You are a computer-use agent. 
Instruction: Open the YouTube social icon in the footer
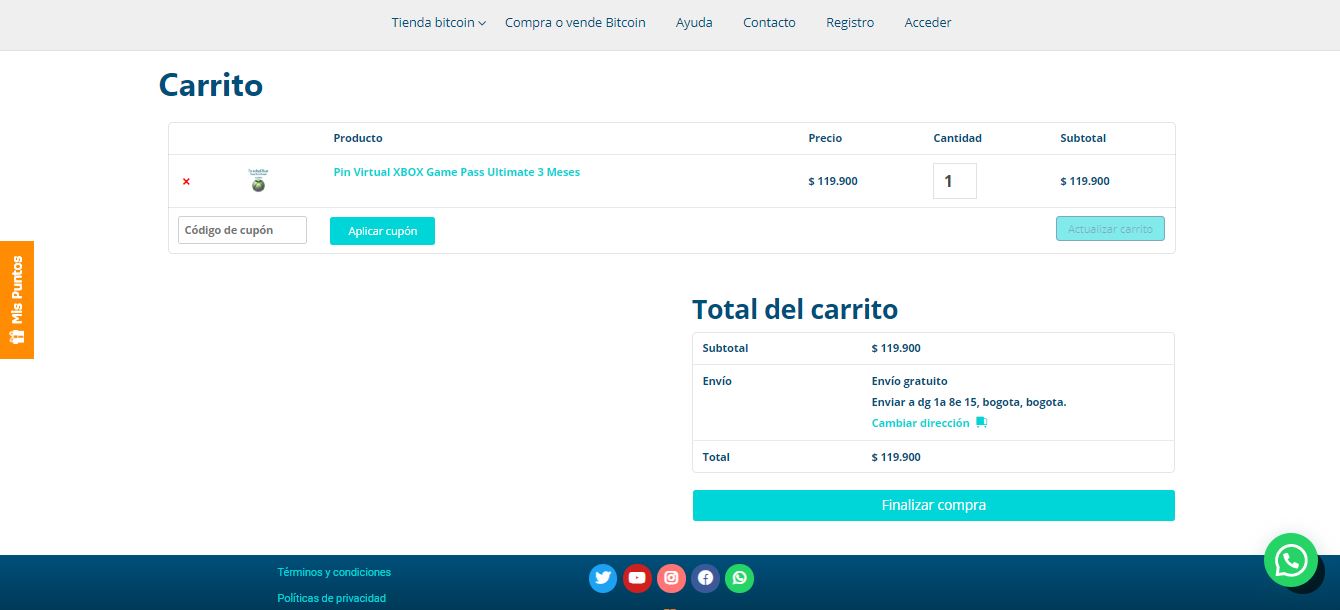click(637, 578)
